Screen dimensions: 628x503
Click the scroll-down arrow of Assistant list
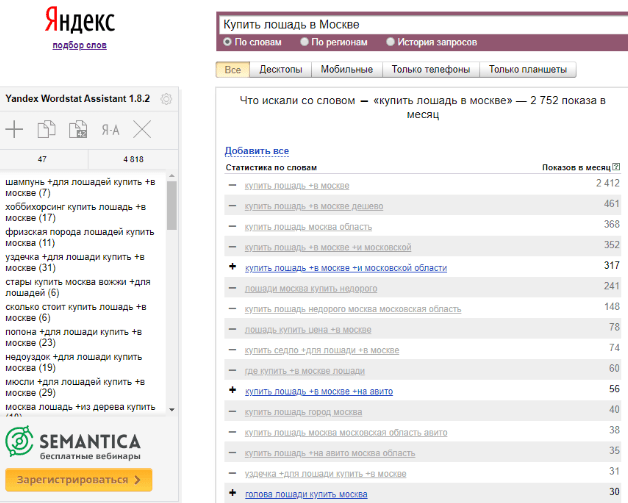click(172, 409)
